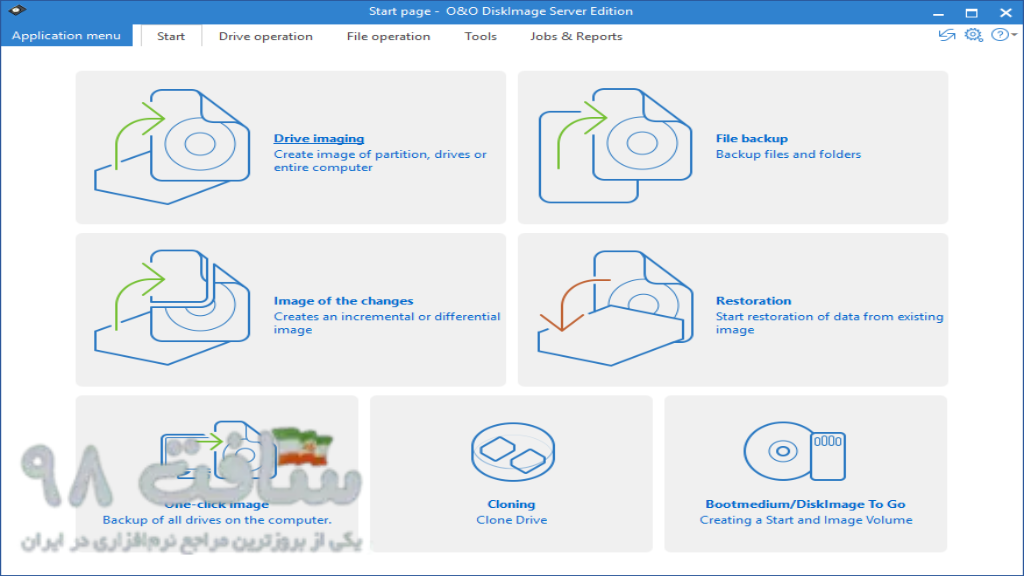Expand the help dropdown arrow

point(1014,35)
